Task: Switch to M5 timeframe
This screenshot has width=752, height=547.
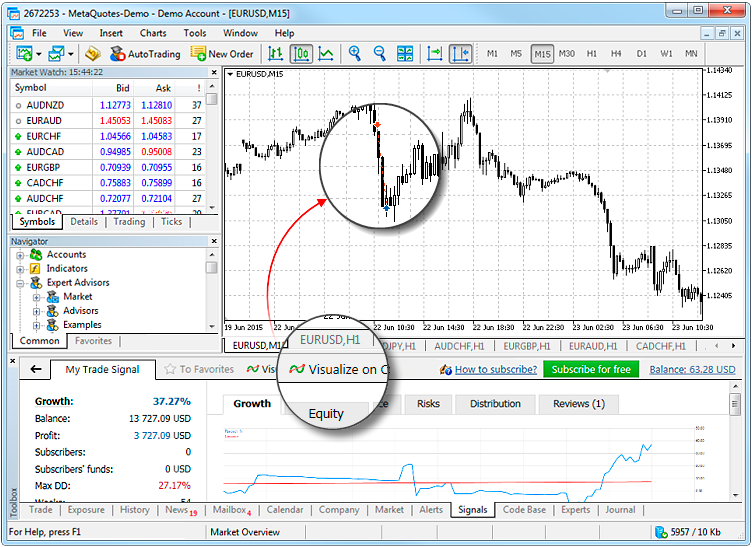Action: point(516,54)
